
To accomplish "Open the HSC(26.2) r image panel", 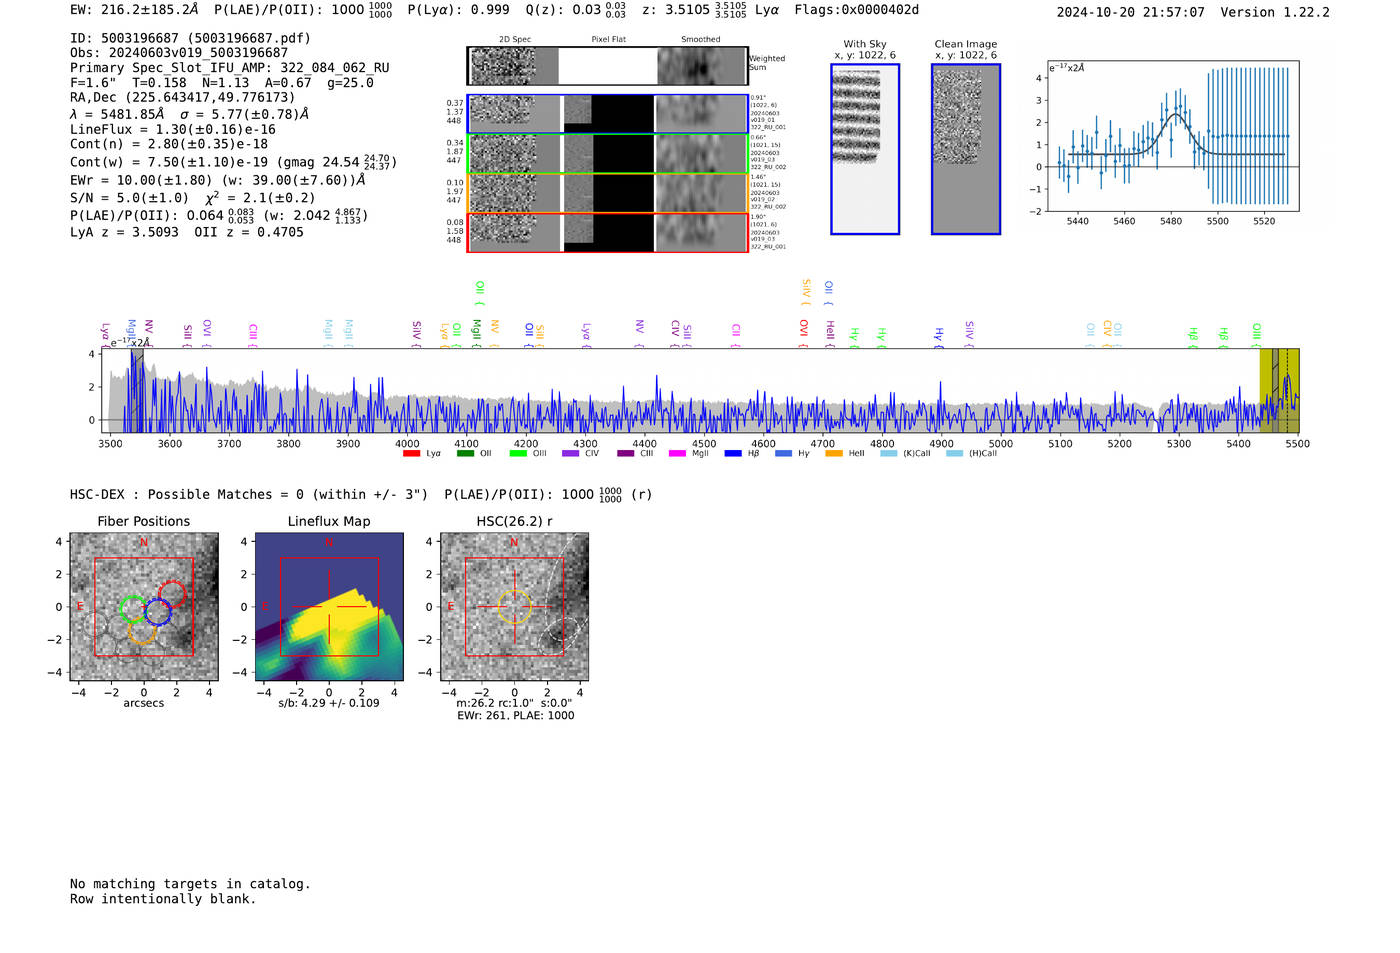I will (514, 607).
